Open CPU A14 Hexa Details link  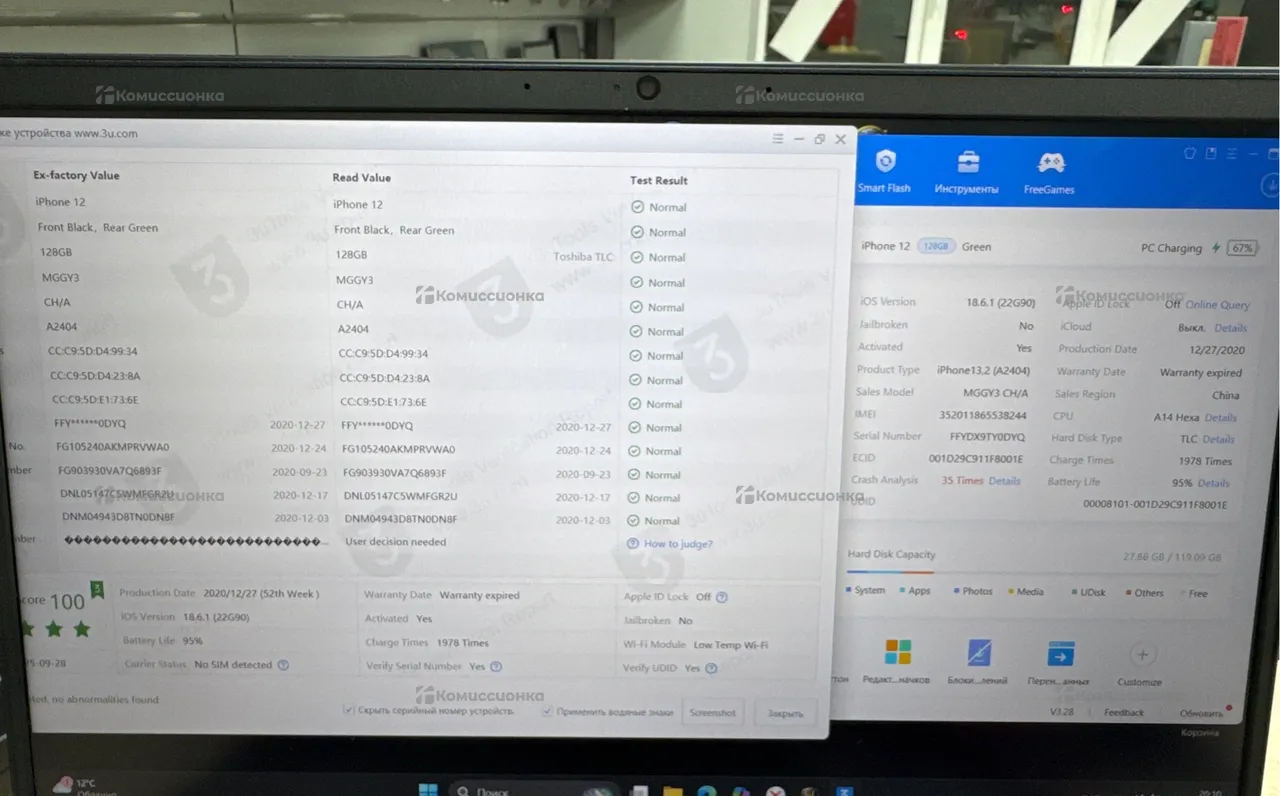click(x=1221, y=418)
